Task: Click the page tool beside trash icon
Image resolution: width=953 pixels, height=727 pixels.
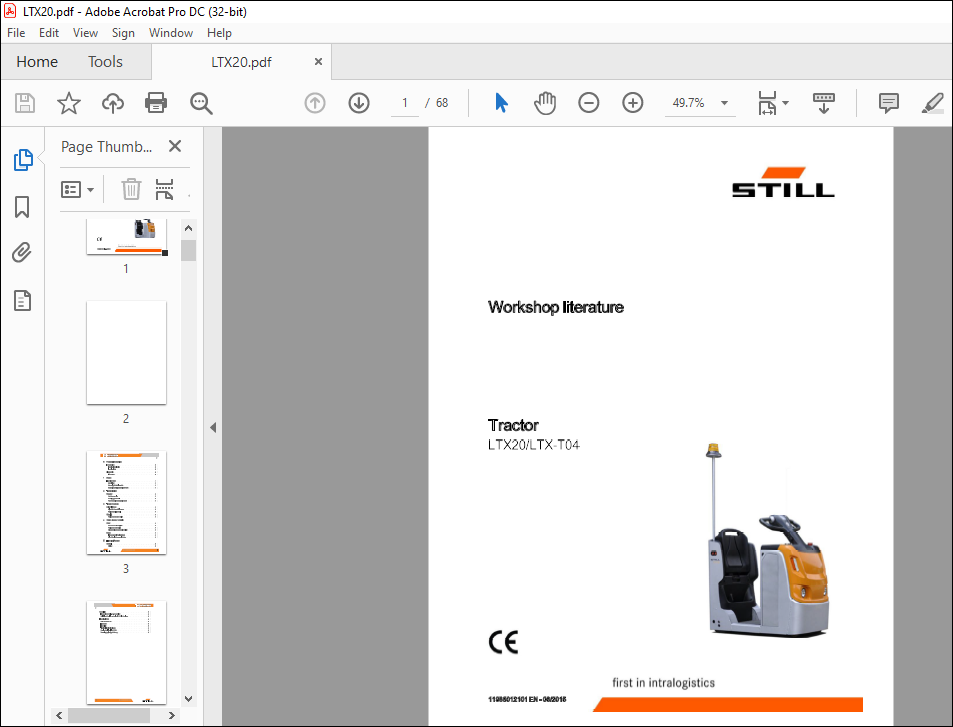Action: (x=164, y=189)
